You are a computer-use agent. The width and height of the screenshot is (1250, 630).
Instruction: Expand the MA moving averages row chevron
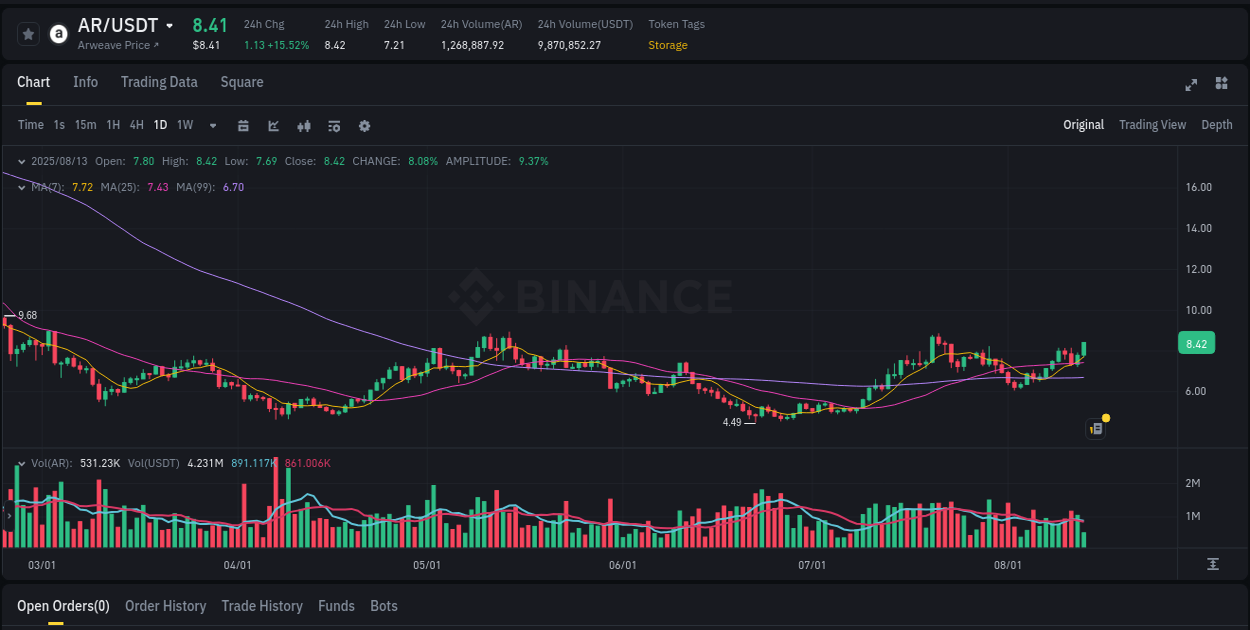point(21,187)
